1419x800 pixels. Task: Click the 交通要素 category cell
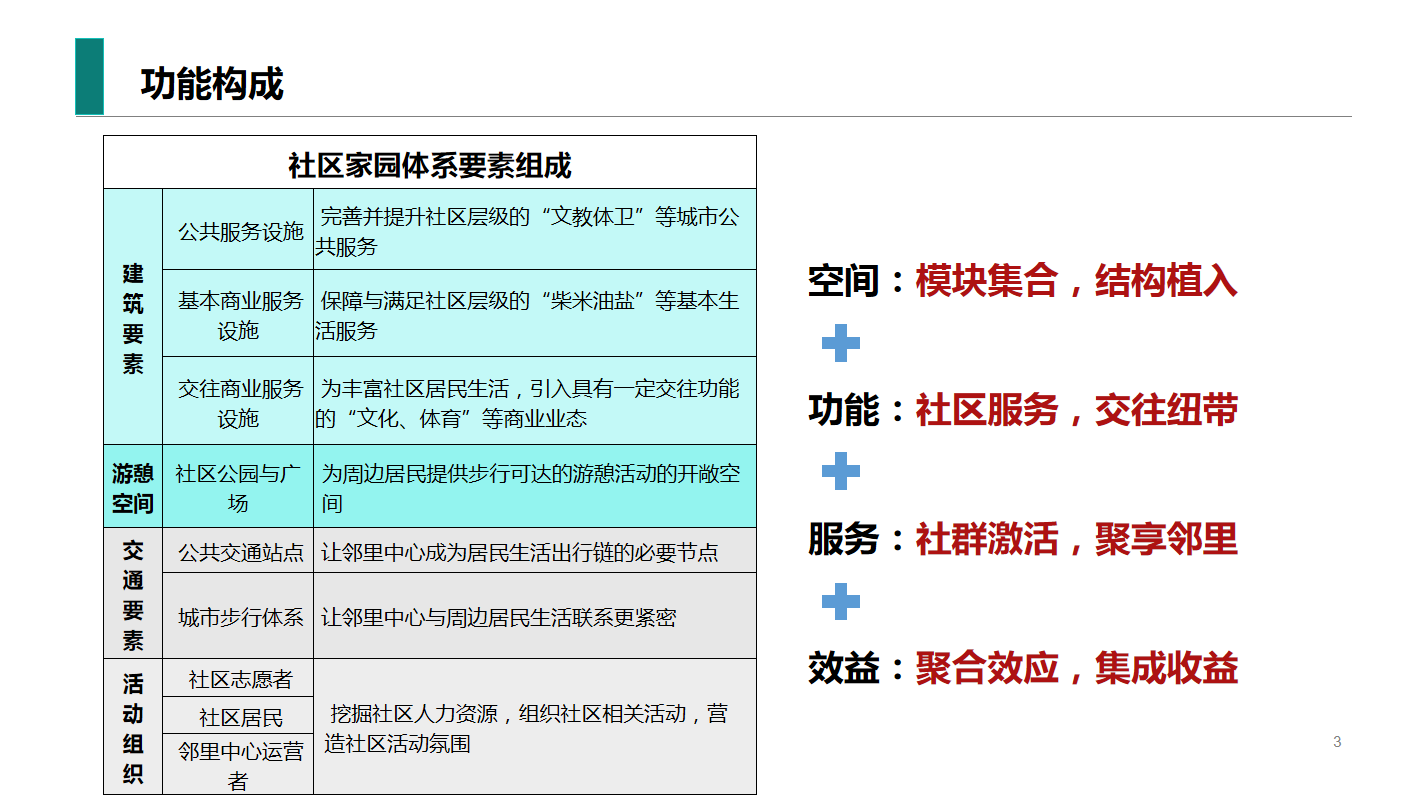[x=133, y=594]
